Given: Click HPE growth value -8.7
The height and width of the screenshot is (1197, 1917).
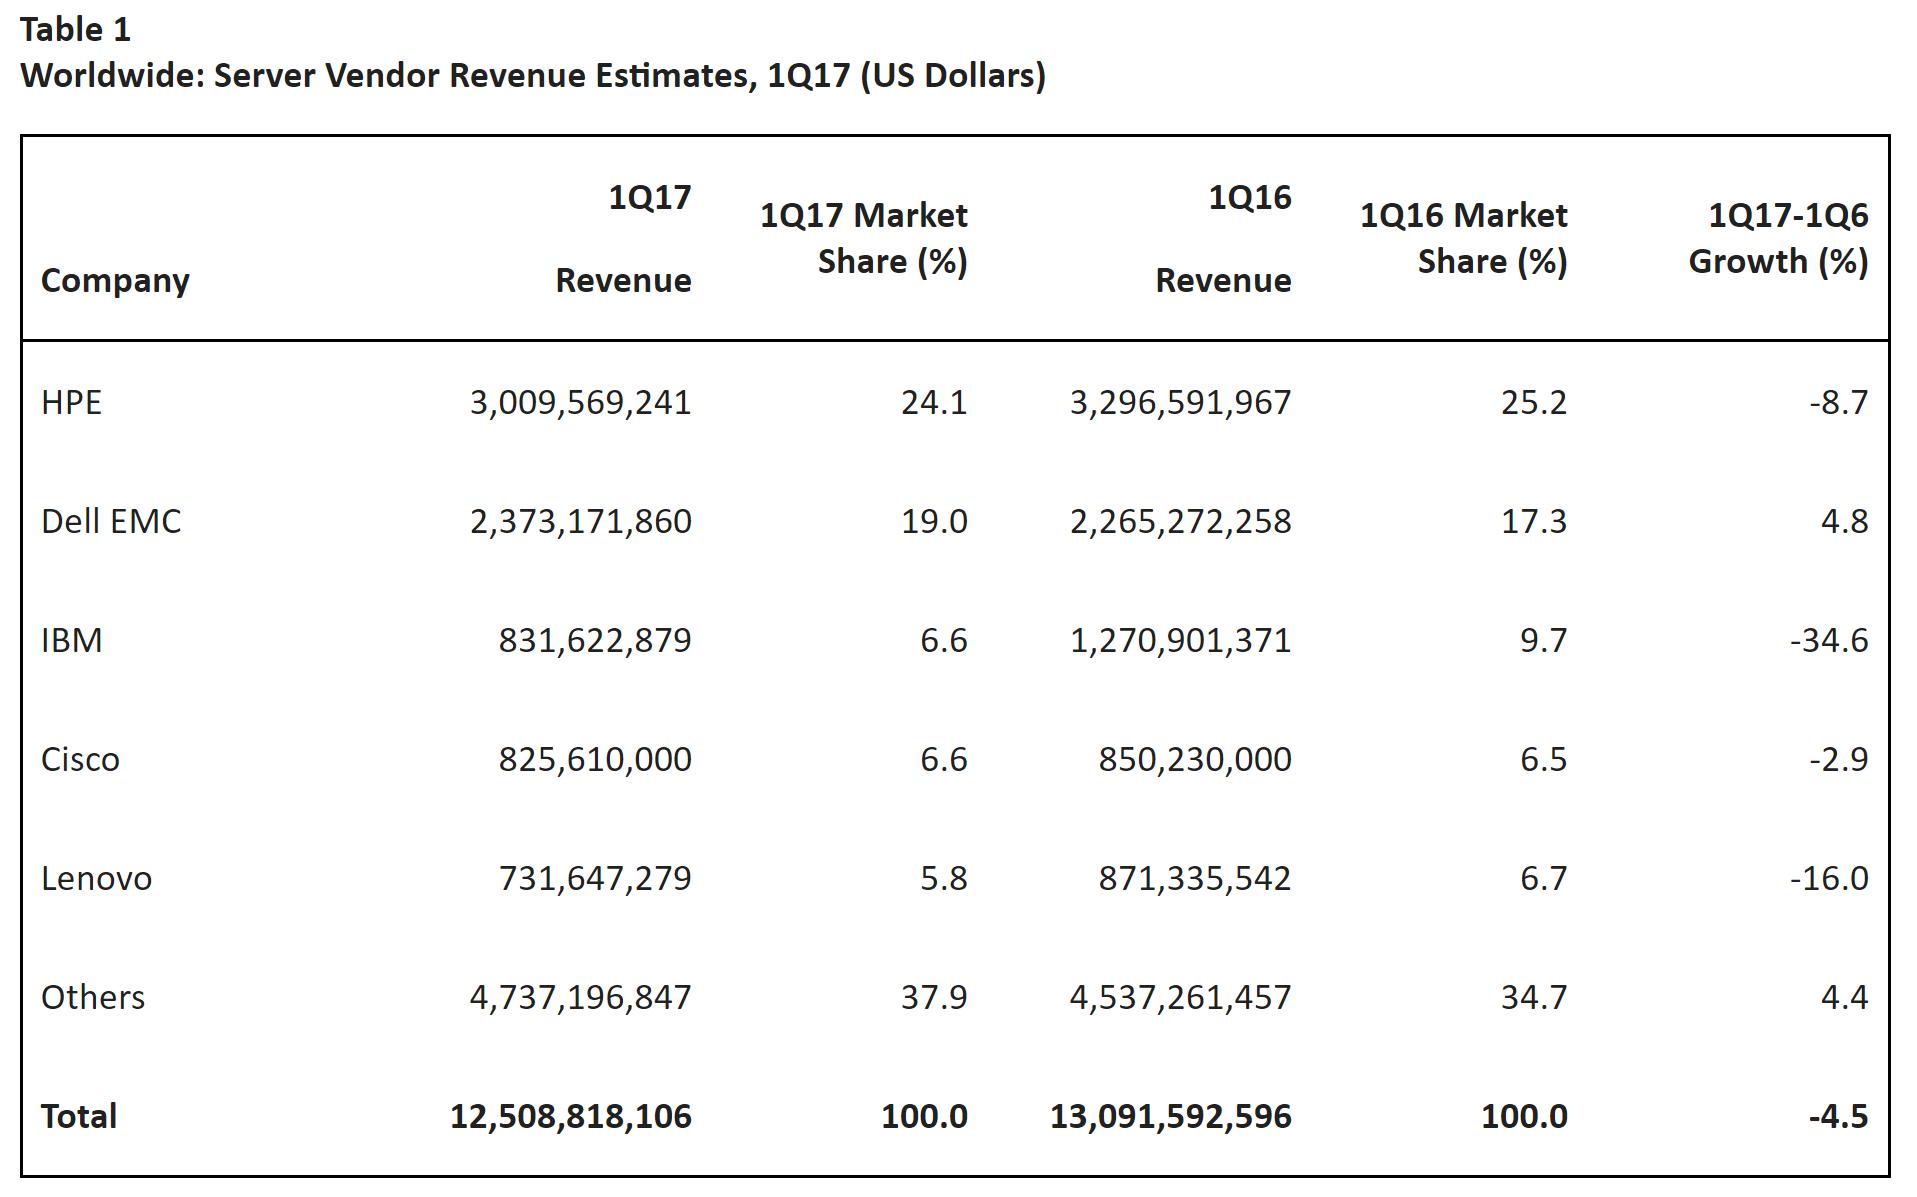Looking at the screenshot, I should pos(1838,402).
